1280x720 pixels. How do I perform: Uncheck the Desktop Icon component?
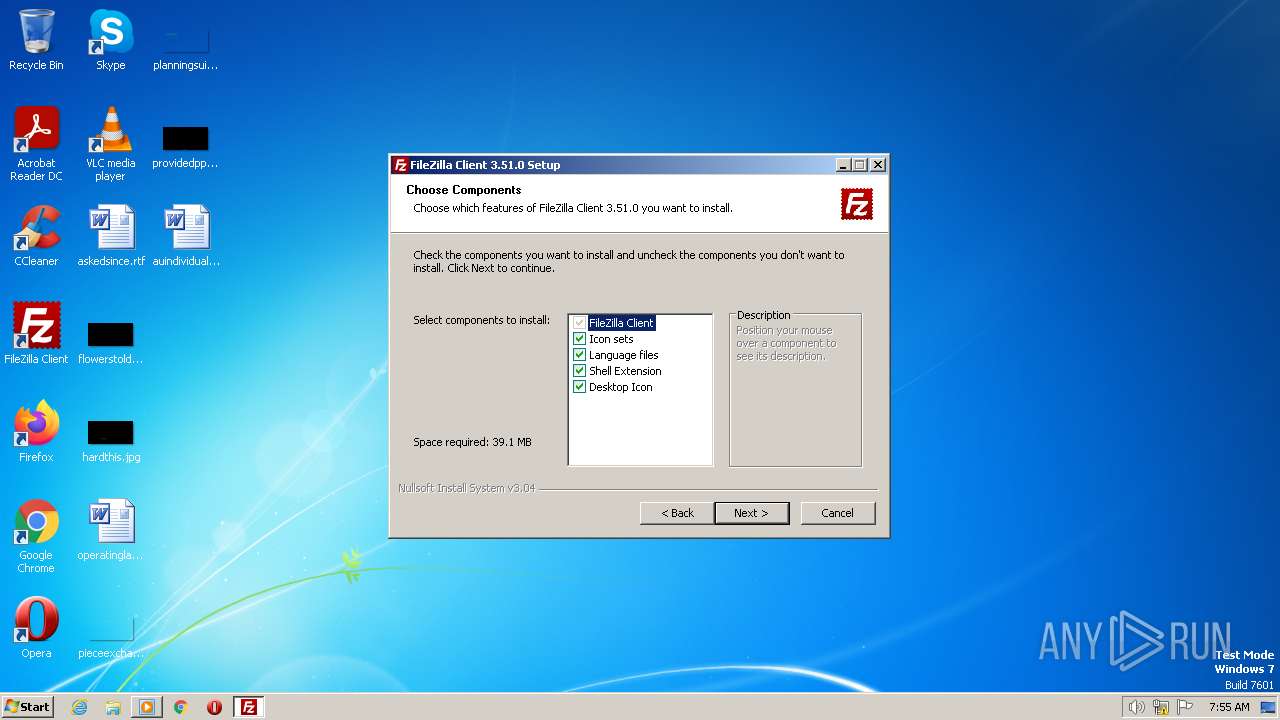(x=579, y=387)
